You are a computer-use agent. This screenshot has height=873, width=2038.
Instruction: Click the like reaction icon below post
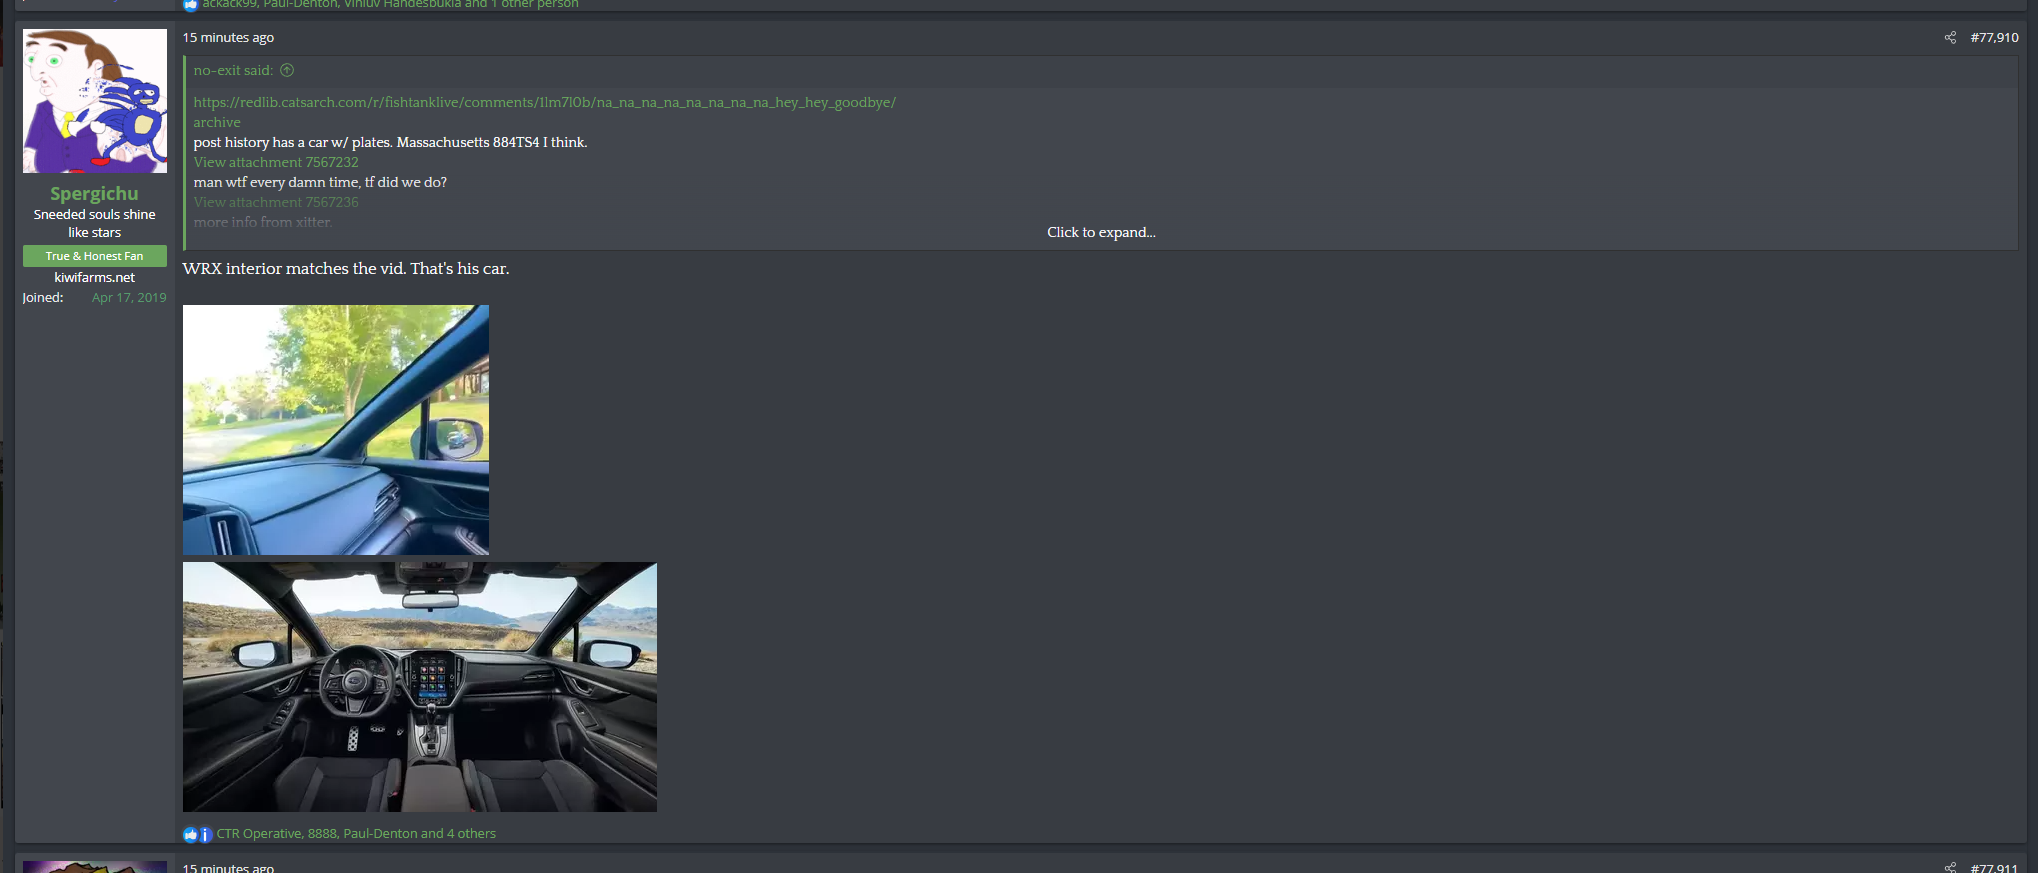190,834
